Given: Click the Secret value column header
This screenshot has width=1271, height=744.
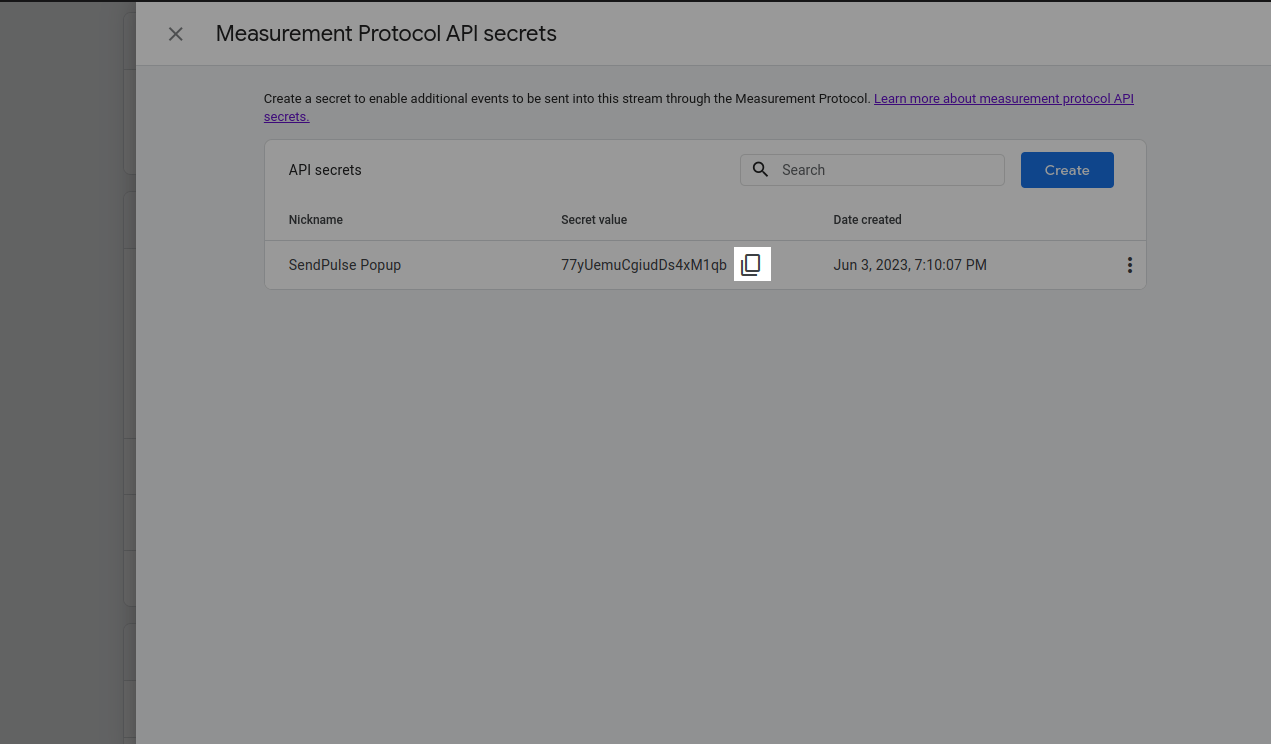Looking at the screenshot, I should point(594,220).
